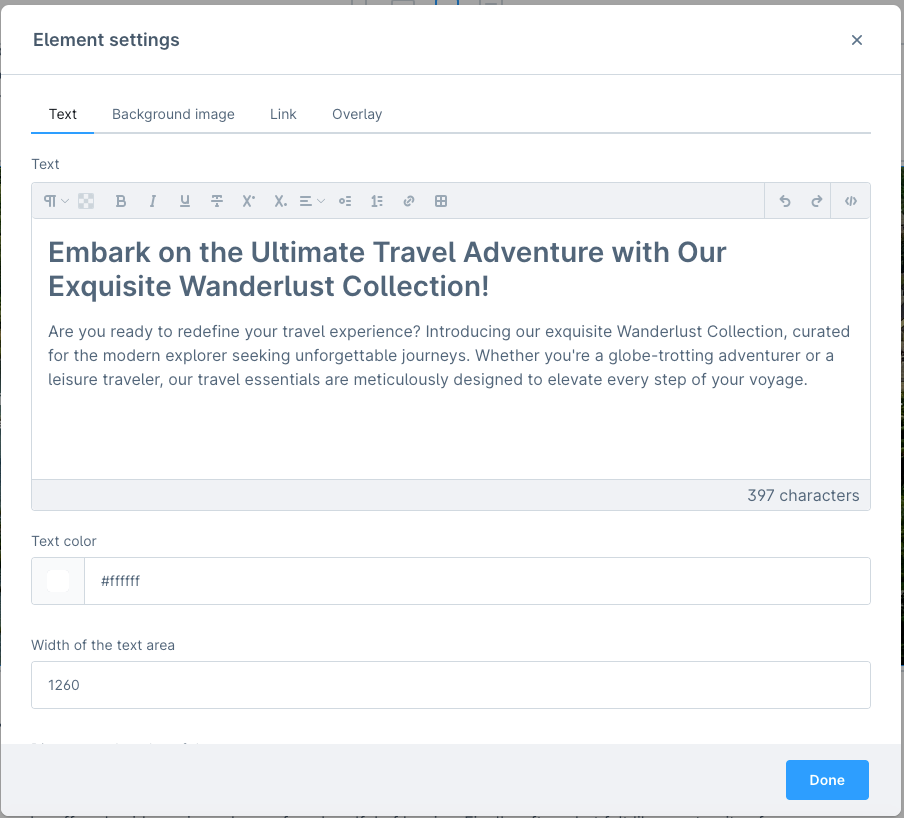Image resolution: width=904 pixels, height=818 pixels.
Task: Open the Overlay tab
Action: [357, 114]
